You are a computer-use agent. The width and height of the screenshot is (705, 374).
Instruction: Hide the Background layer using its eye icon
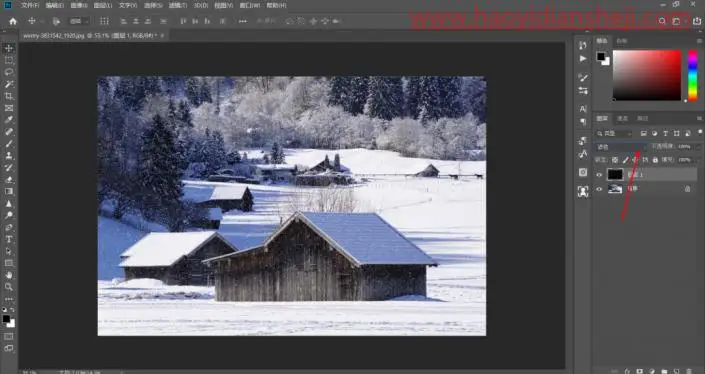point(599,189)
